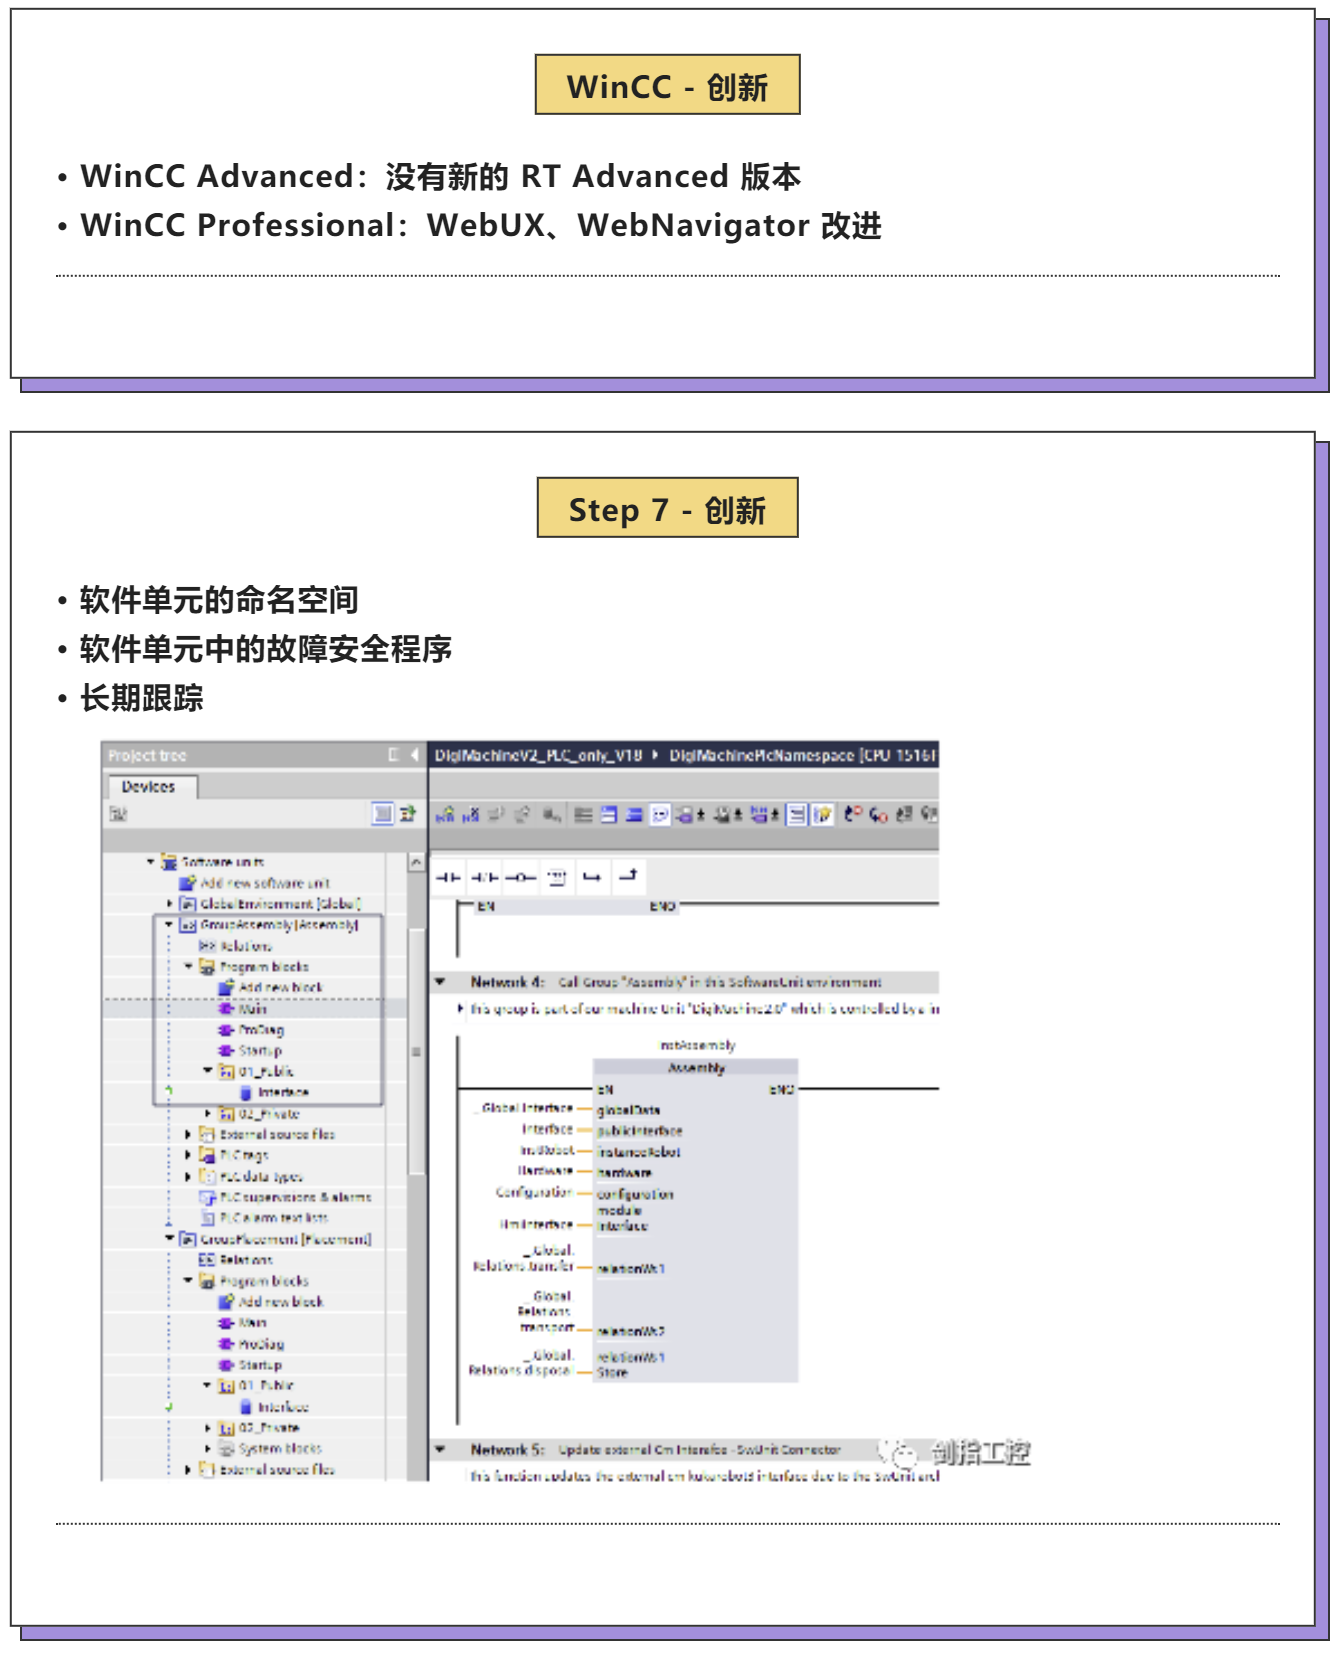The height and width of the screenshot is (1654, 1340).
Task: Click the close branch icon
Action: tap(629, 877)
